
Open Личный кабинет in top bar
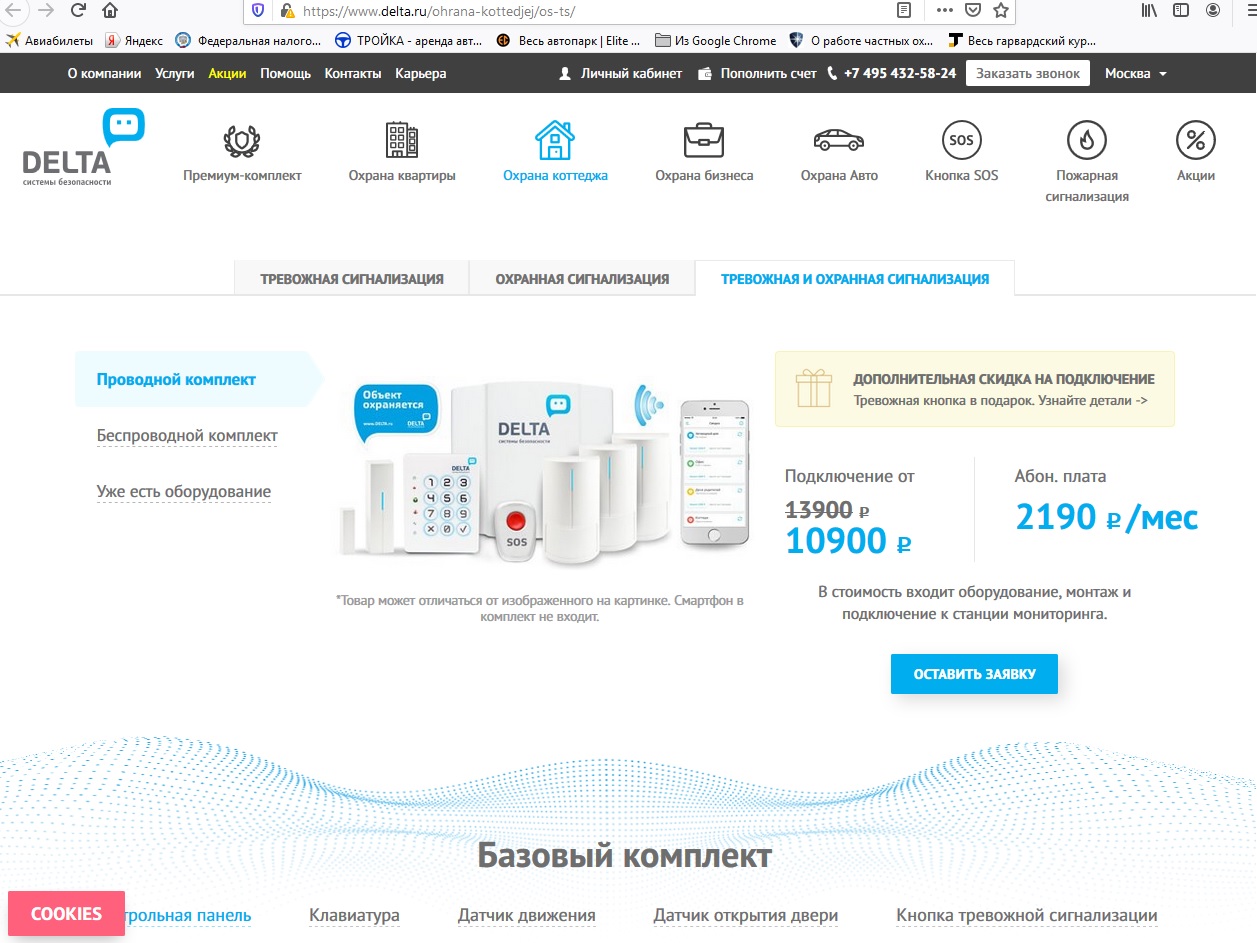[x=620, y=74]
